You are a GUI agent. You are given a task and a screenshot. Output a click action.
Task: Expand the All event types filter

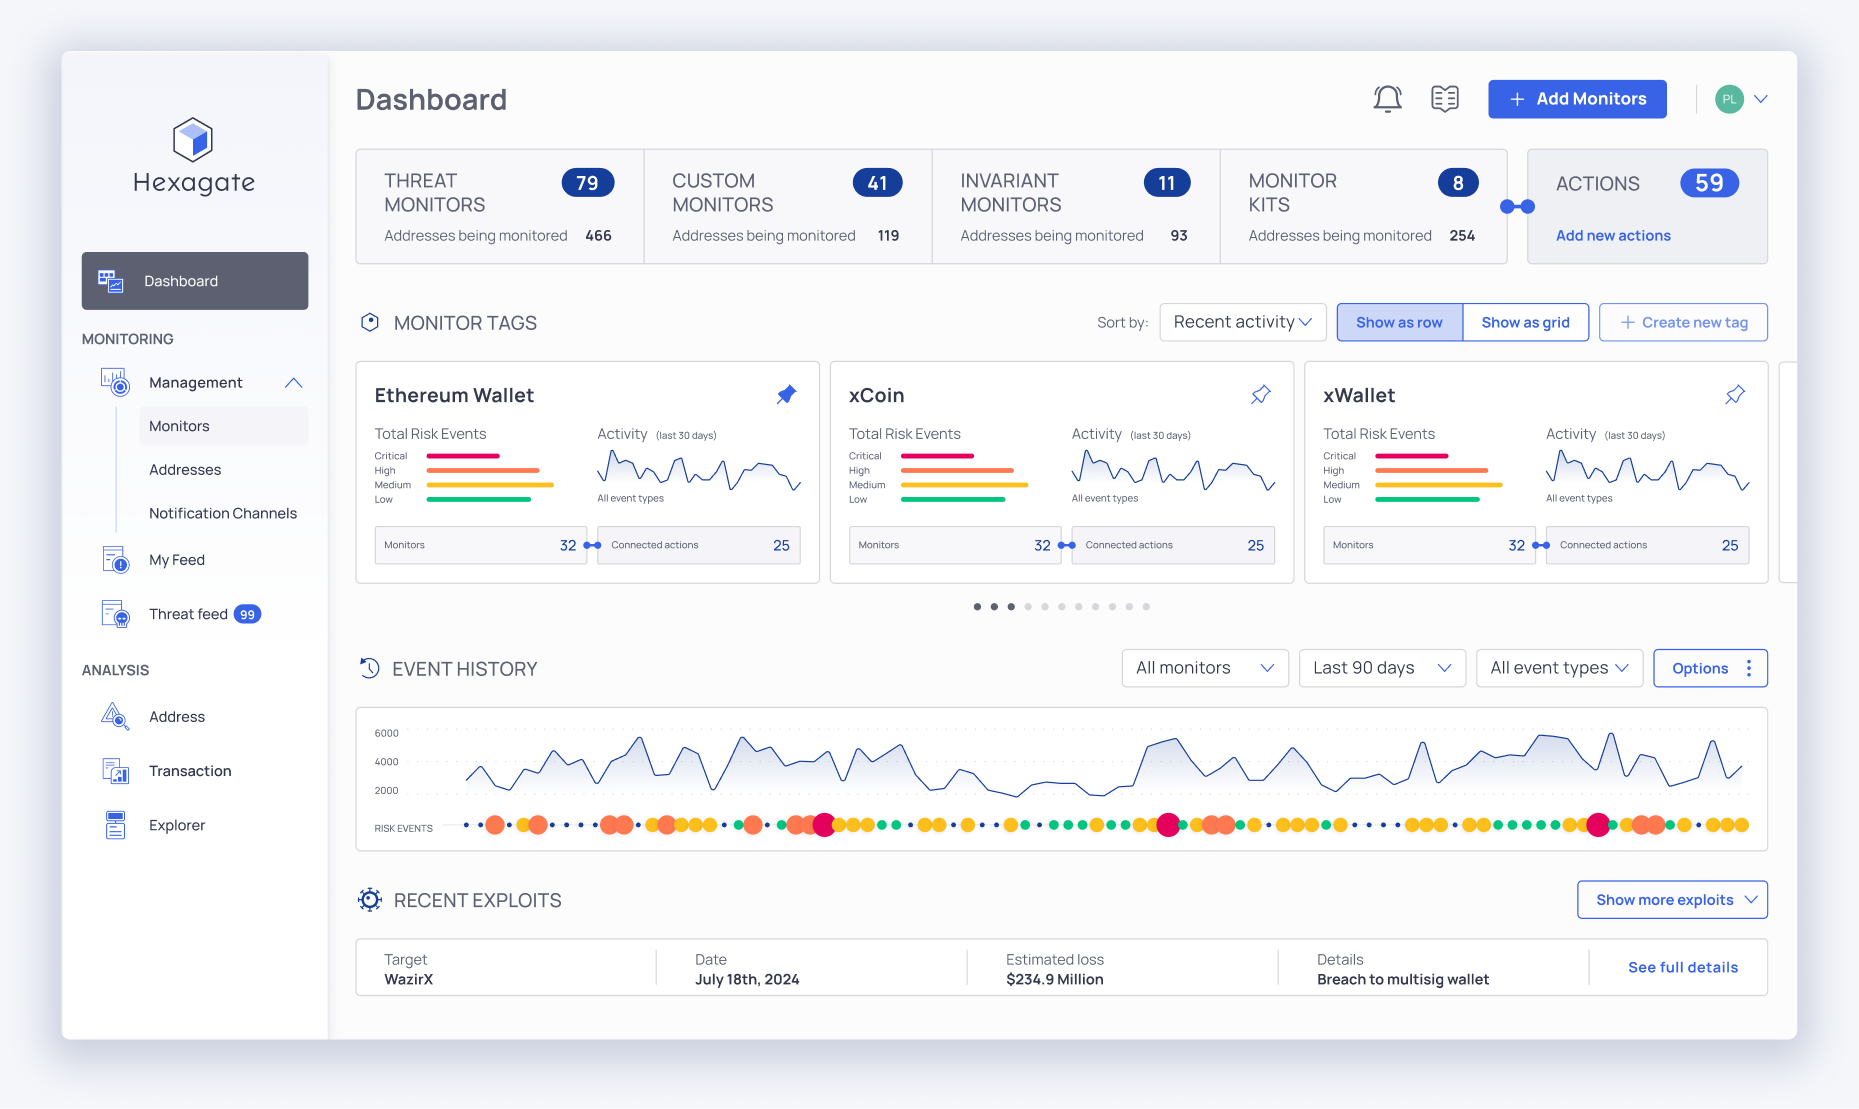point(1558,668)
